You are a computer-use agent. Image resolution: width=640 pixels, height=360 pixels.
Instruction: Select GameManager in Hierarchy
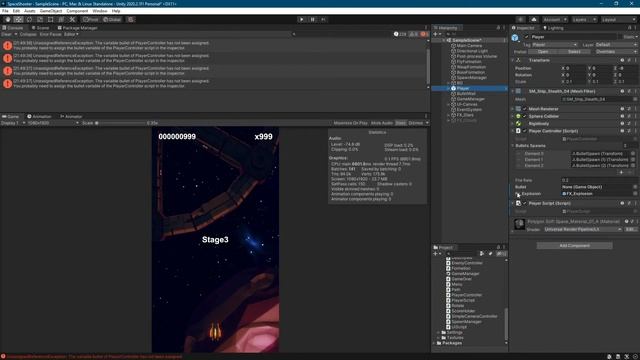471,99
